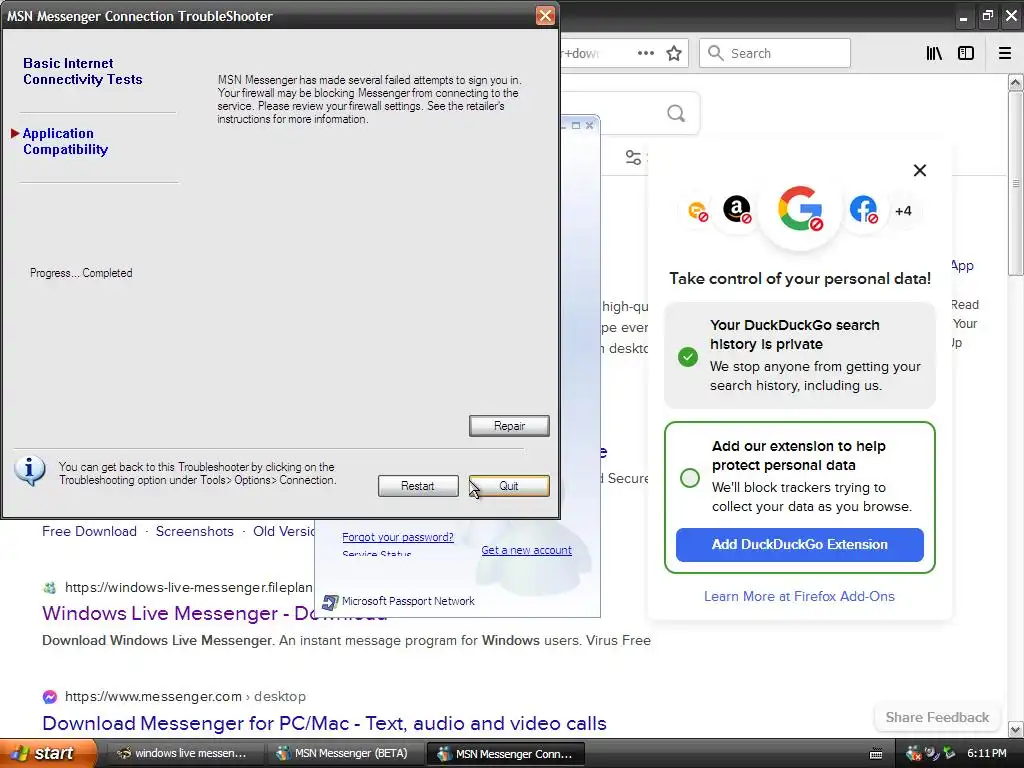Click the green safely remove hardware tray icon
1024x768 pixels.
click(949, 754)
